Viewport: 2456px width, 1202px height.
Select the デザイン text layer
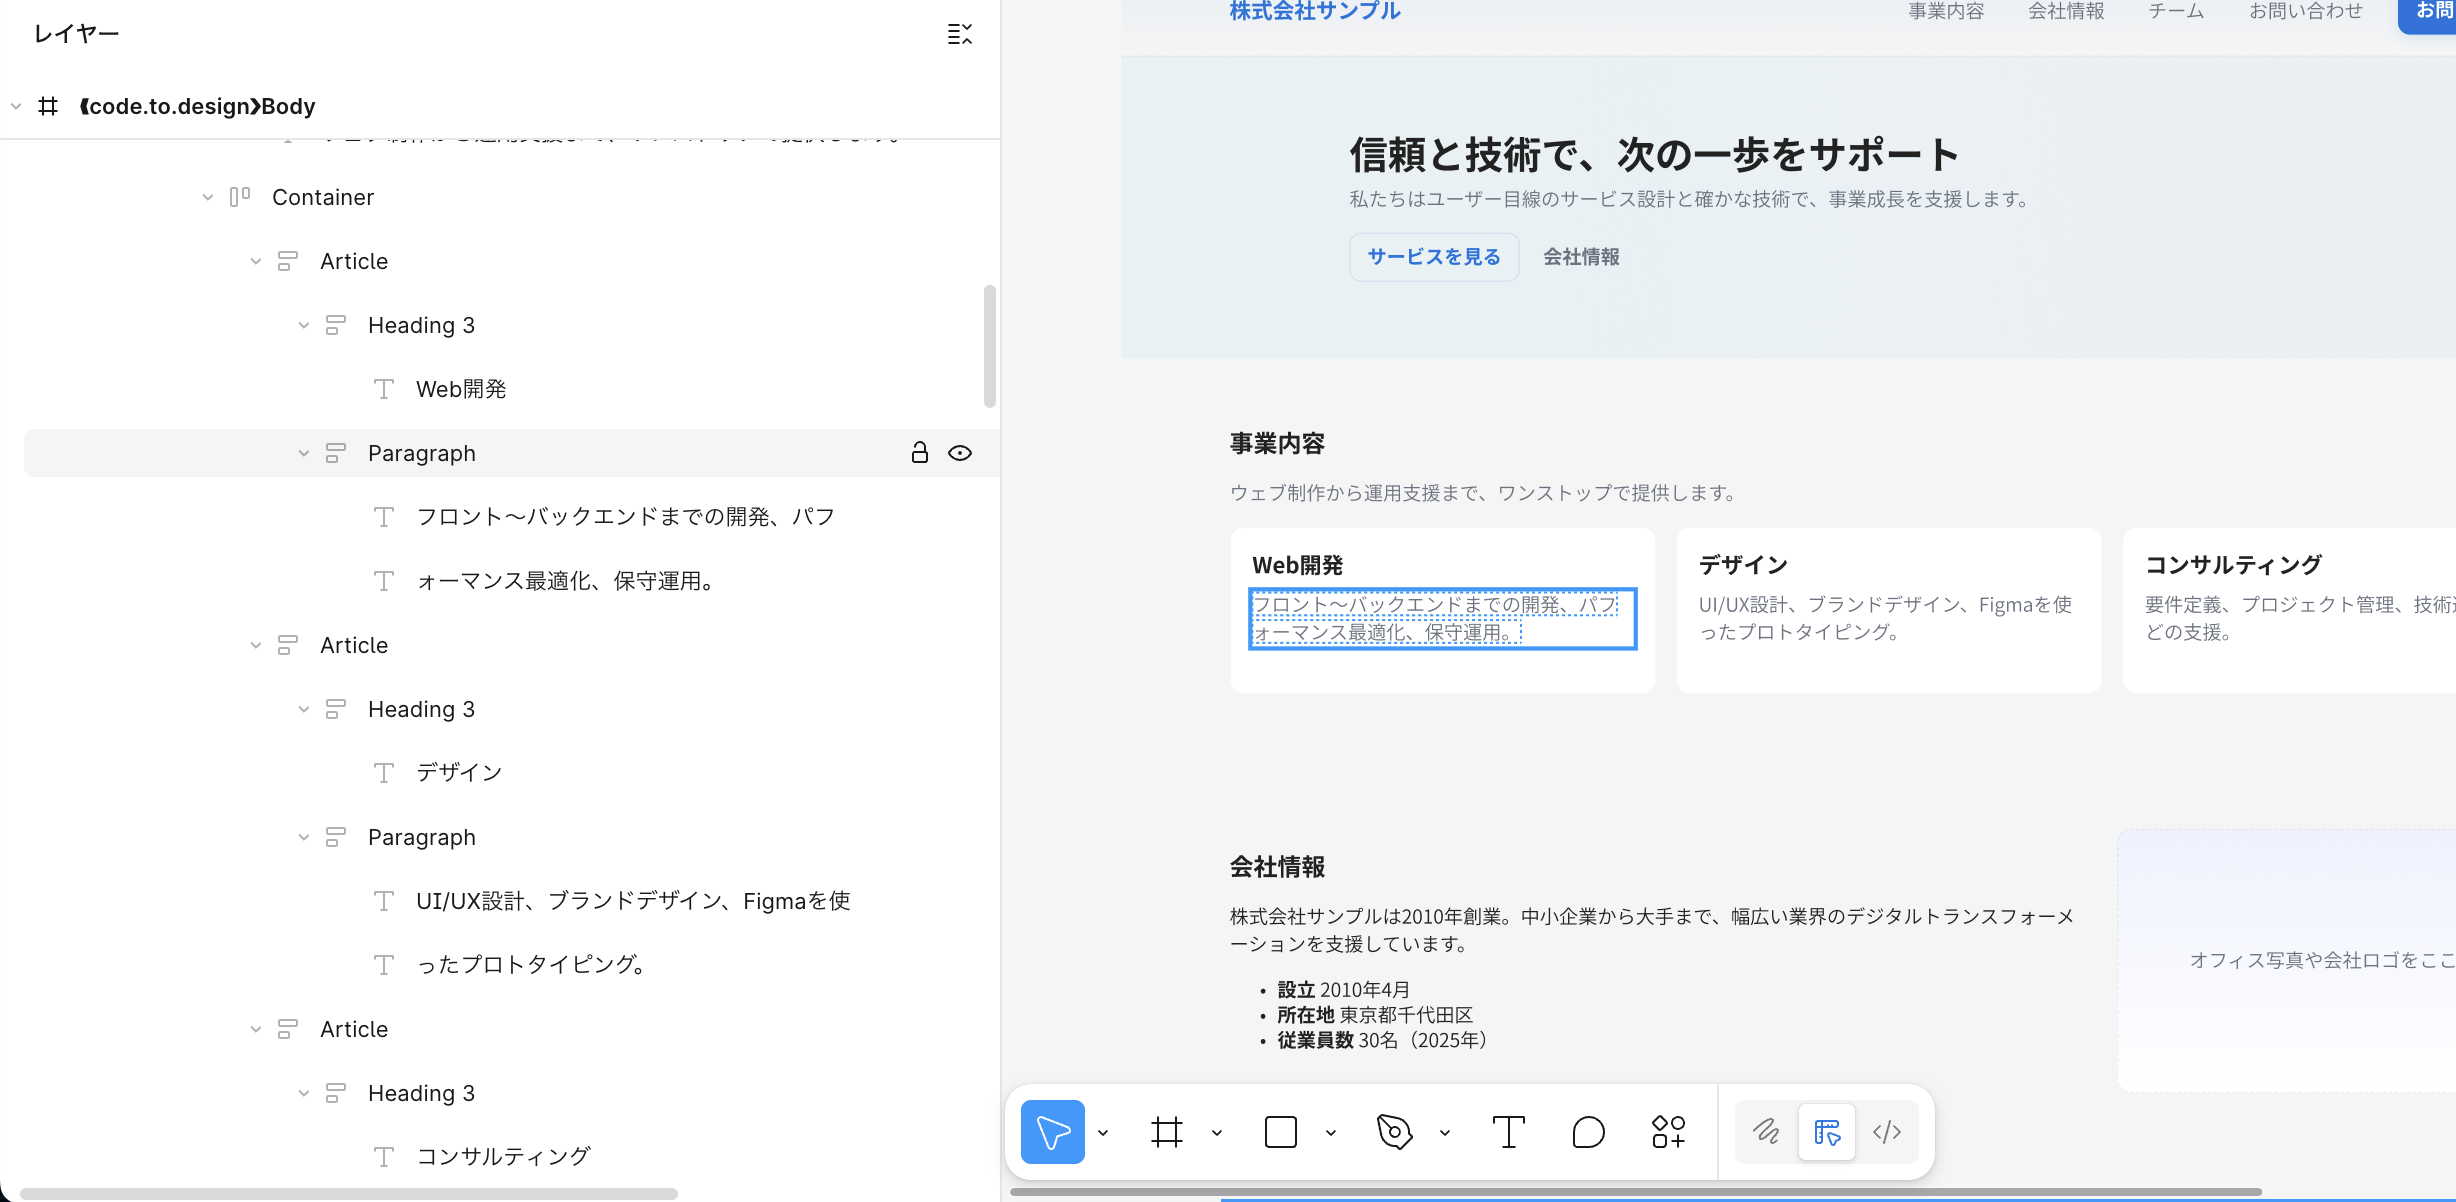pos(459,773)
